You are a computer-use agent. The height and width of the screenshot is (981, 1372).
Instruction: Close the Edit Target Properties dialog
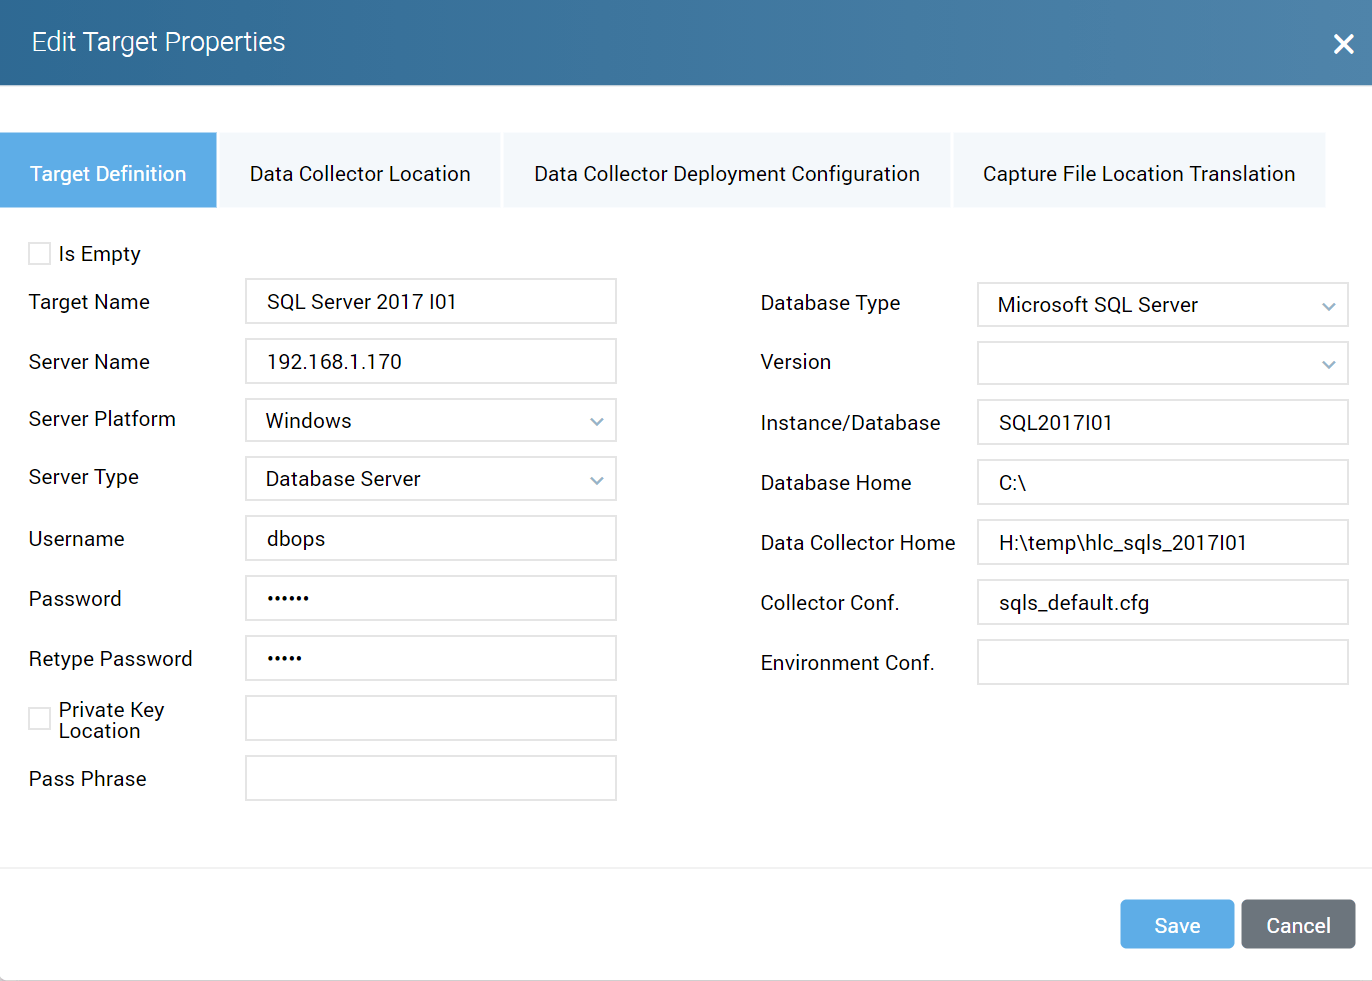click(x=1344, y=43)
